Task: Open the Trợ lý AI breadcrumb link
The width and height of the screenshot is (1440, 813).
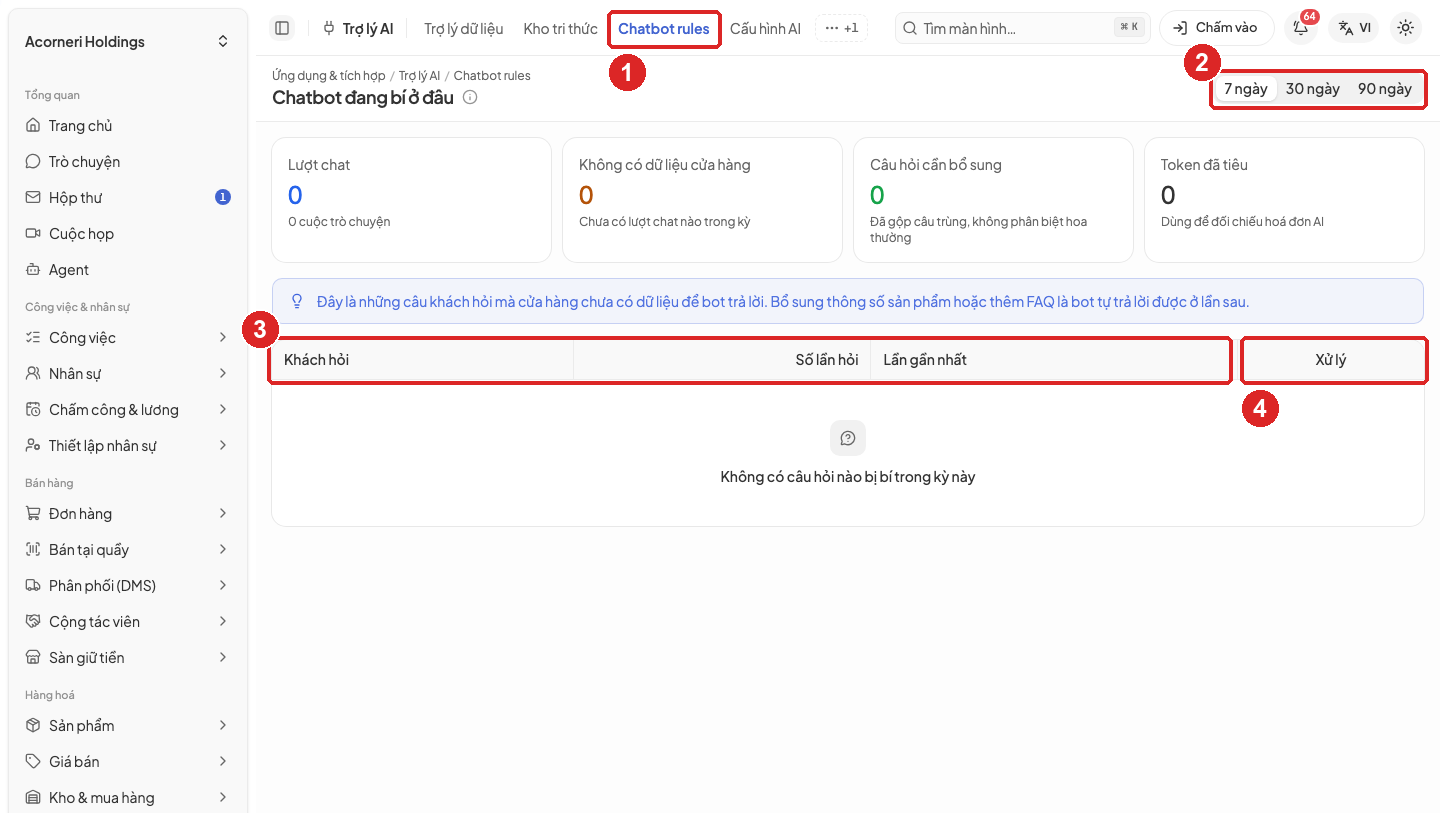Action: 419,76
